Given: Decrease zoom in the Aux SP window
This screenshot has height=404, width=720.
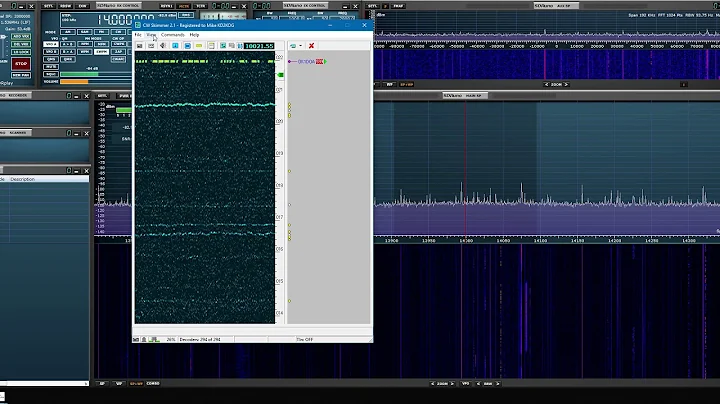Looking at the screenshot, I should tap(546, 84).
